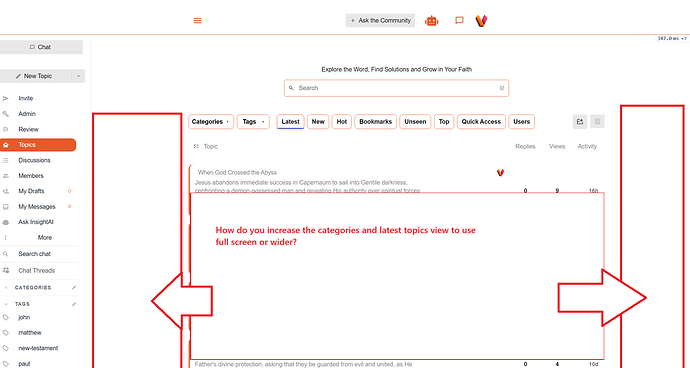Switch to the Hot tab

point(342,122)
